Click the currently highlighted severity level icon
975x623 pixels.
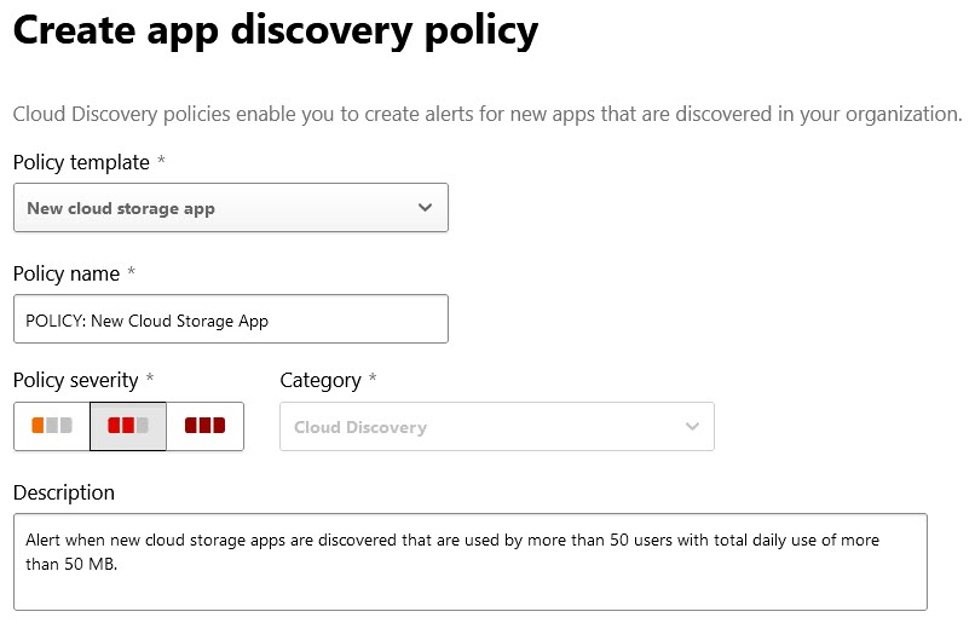(x=128, y=426)
